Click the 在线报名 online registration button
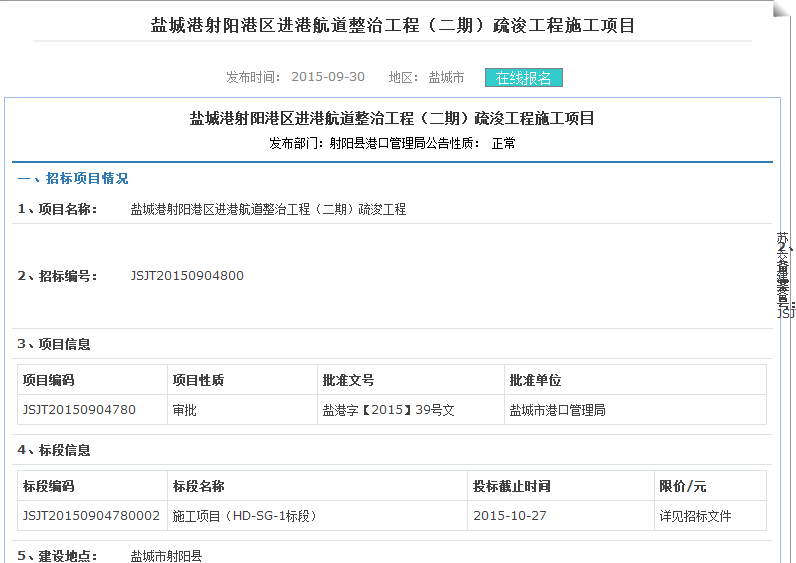Screen dimensions: 796x563 tap(524, 78)
